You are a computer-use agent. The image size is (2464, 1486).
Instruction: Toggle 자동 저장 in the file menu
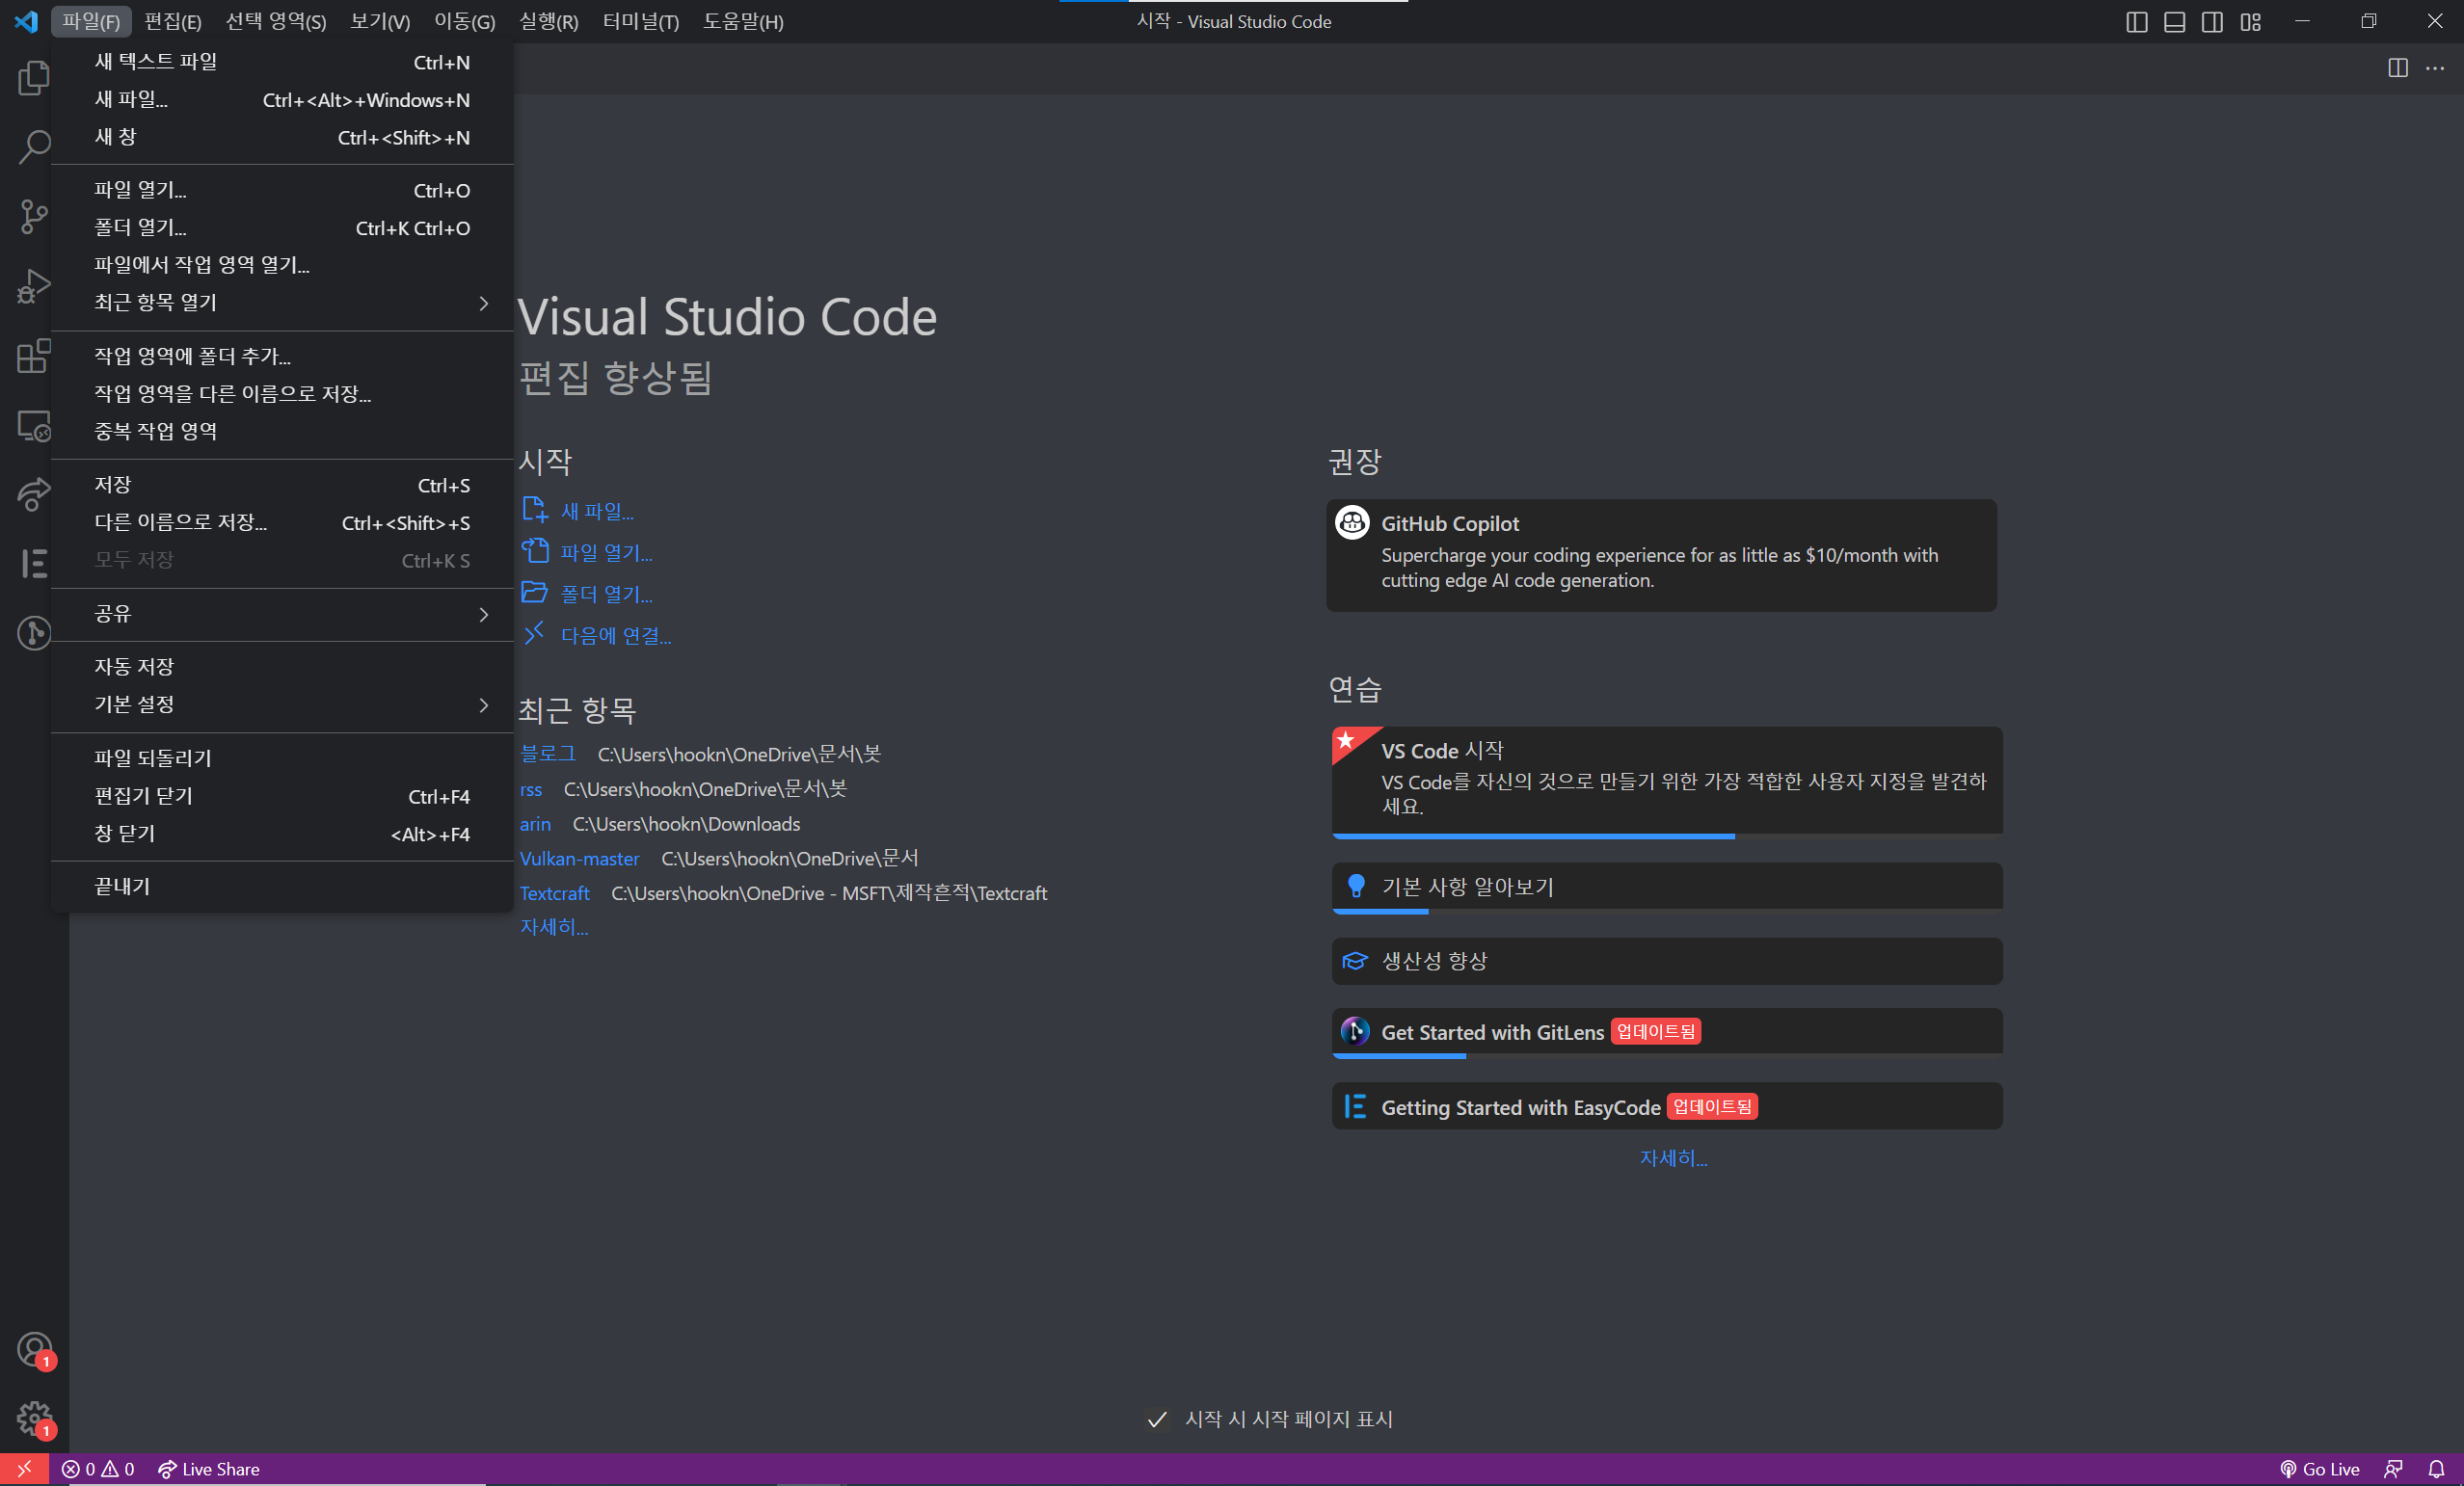coord(134,666)
